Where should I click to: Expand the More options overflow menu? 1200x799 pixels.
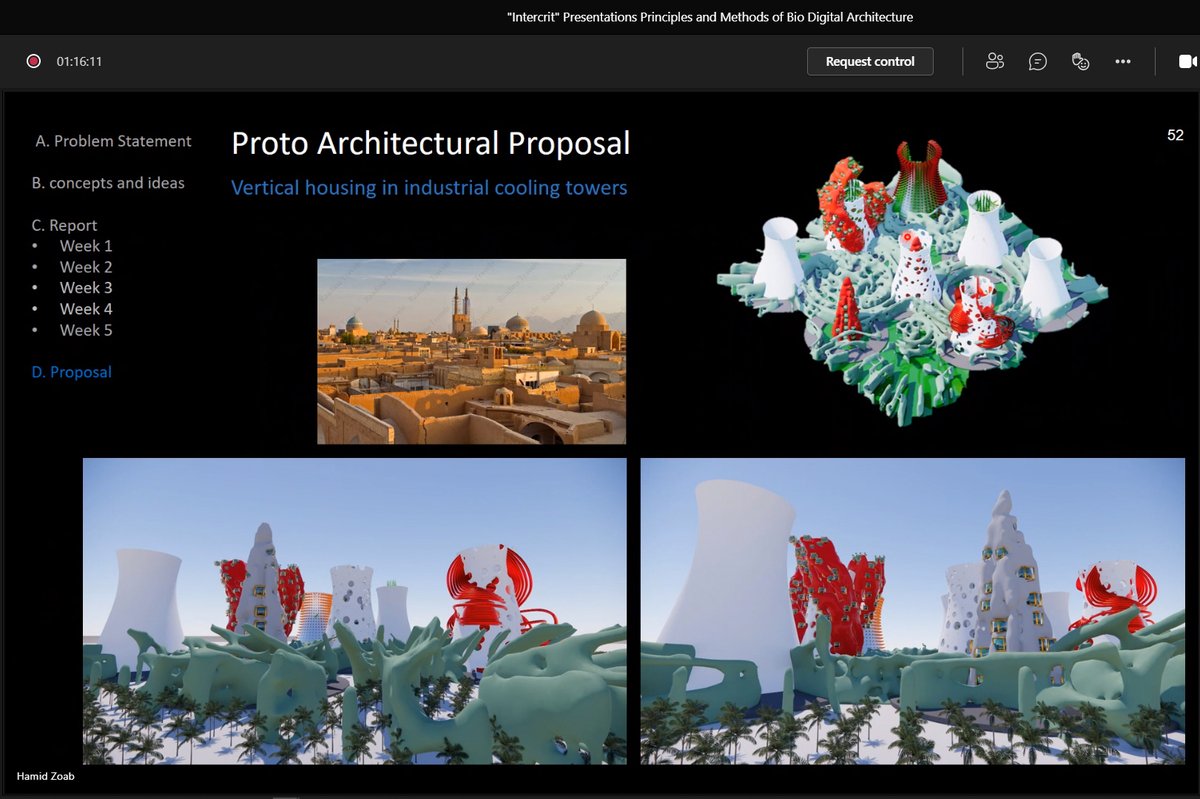tap(1123, 61)
